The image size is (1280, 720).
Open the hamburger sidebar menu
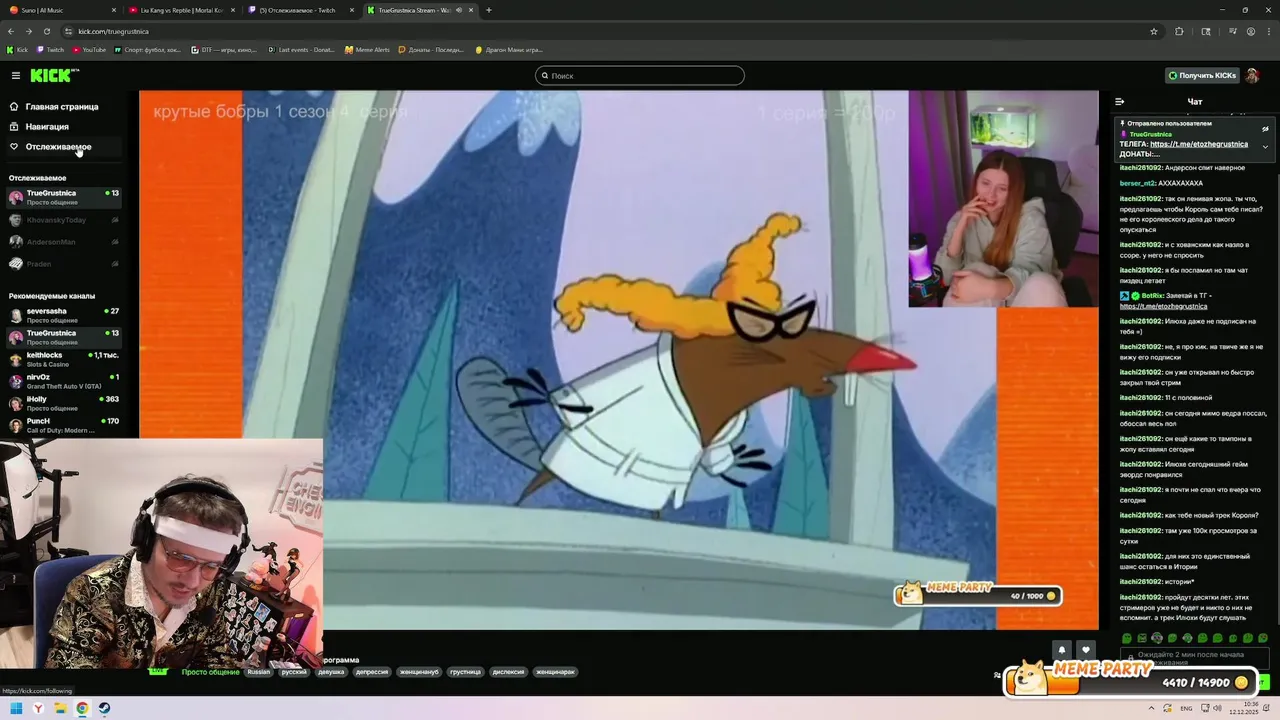click(15, 75)
